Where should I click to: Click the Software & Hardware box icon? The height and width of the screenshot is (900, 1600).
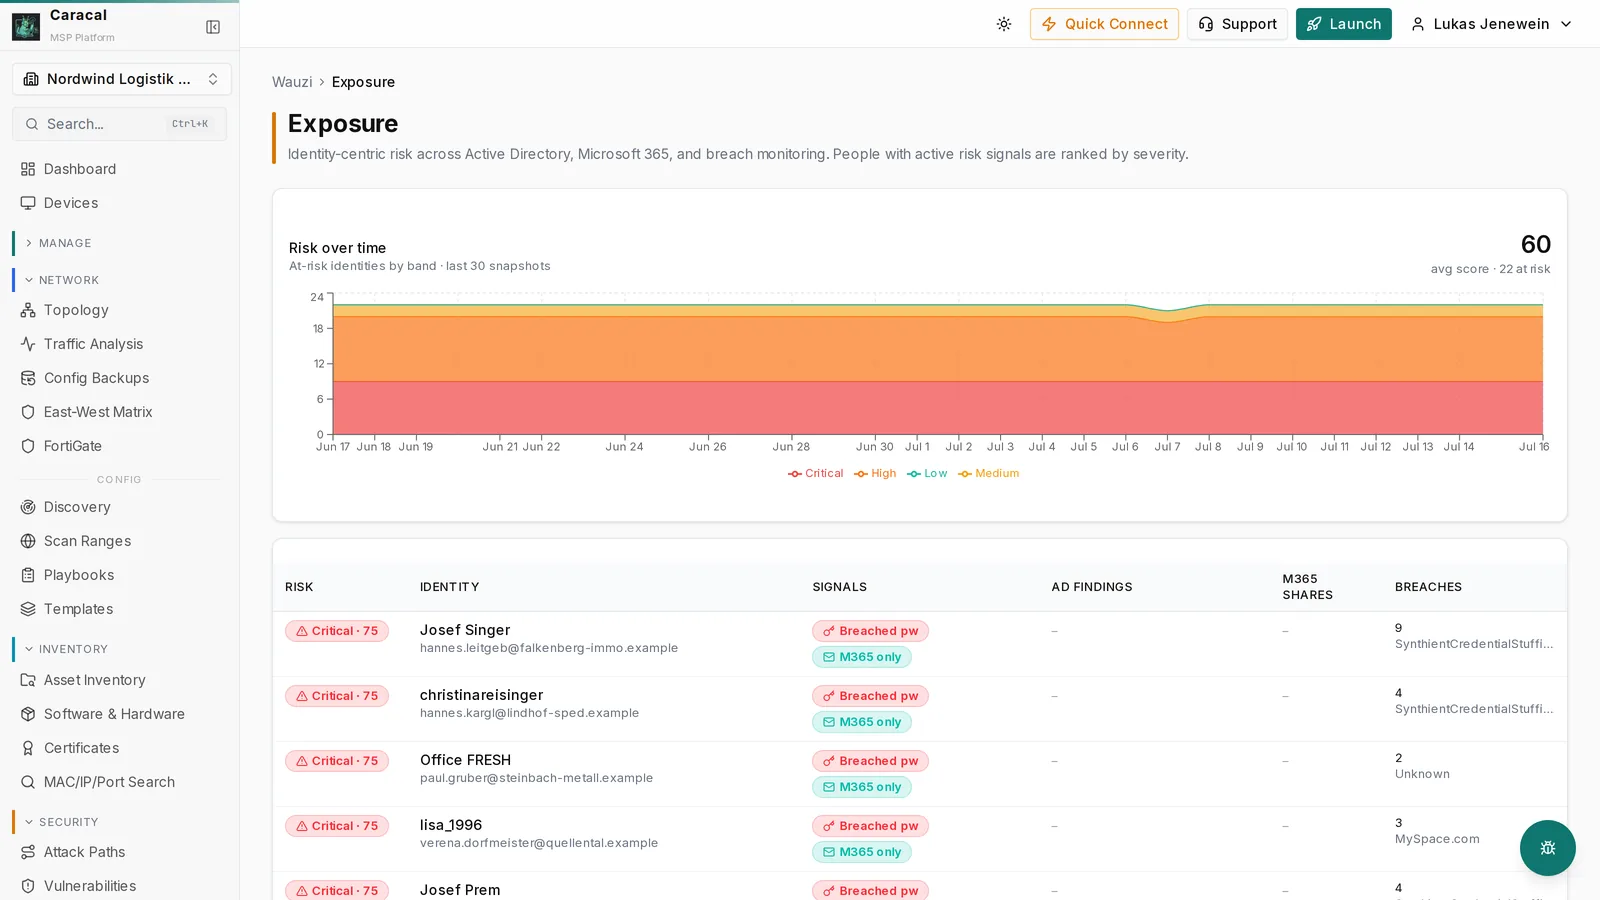tap(28, 714)
